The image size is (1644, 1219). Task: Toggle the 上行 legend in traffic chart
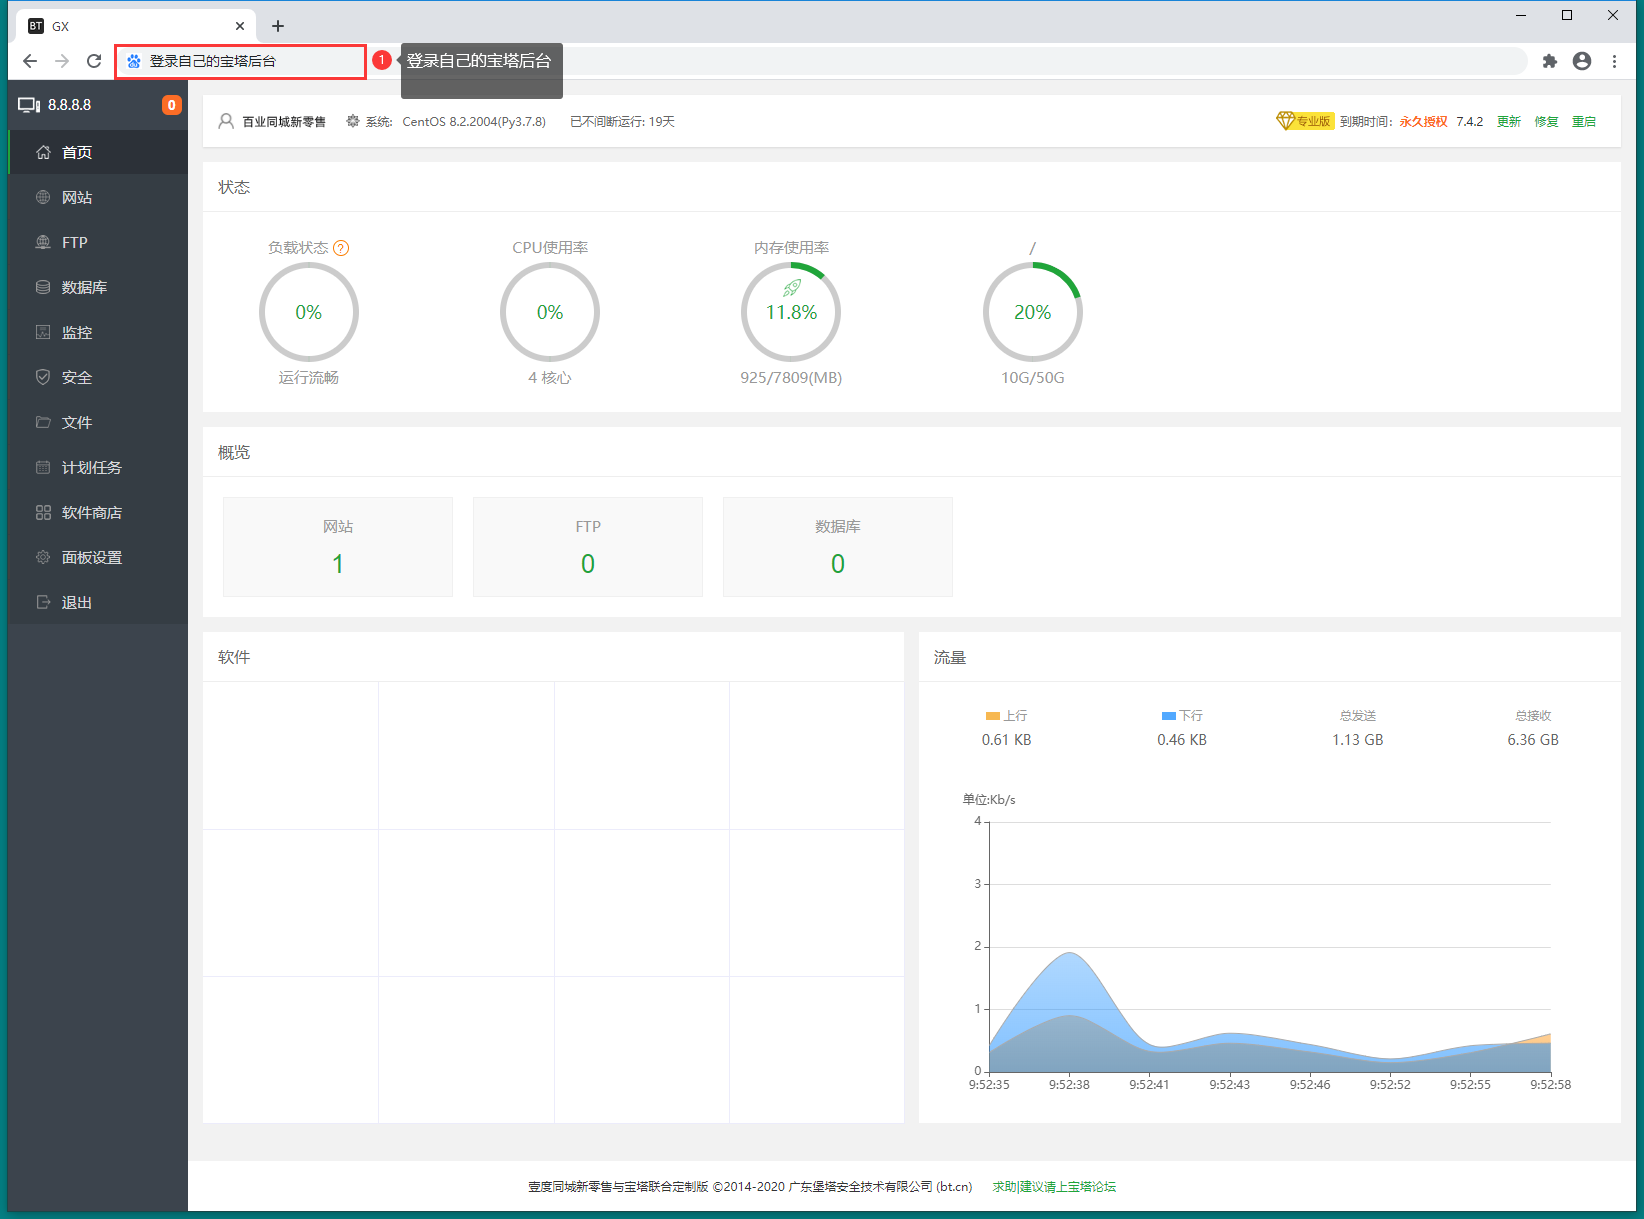click(x=1006, y=716)
